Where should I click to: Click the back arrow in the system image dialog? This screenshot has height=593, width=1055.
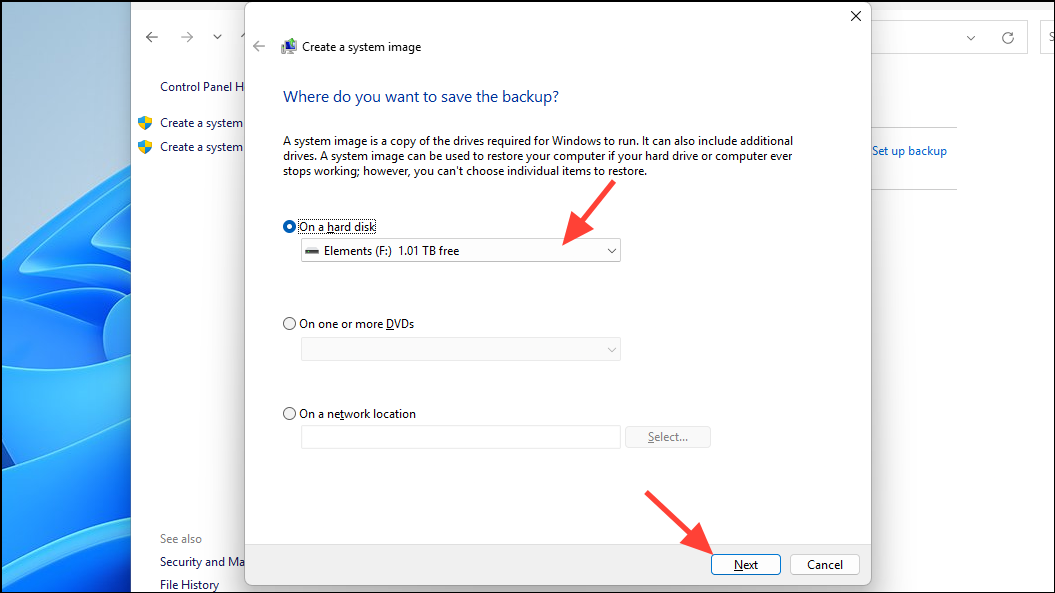258,46
